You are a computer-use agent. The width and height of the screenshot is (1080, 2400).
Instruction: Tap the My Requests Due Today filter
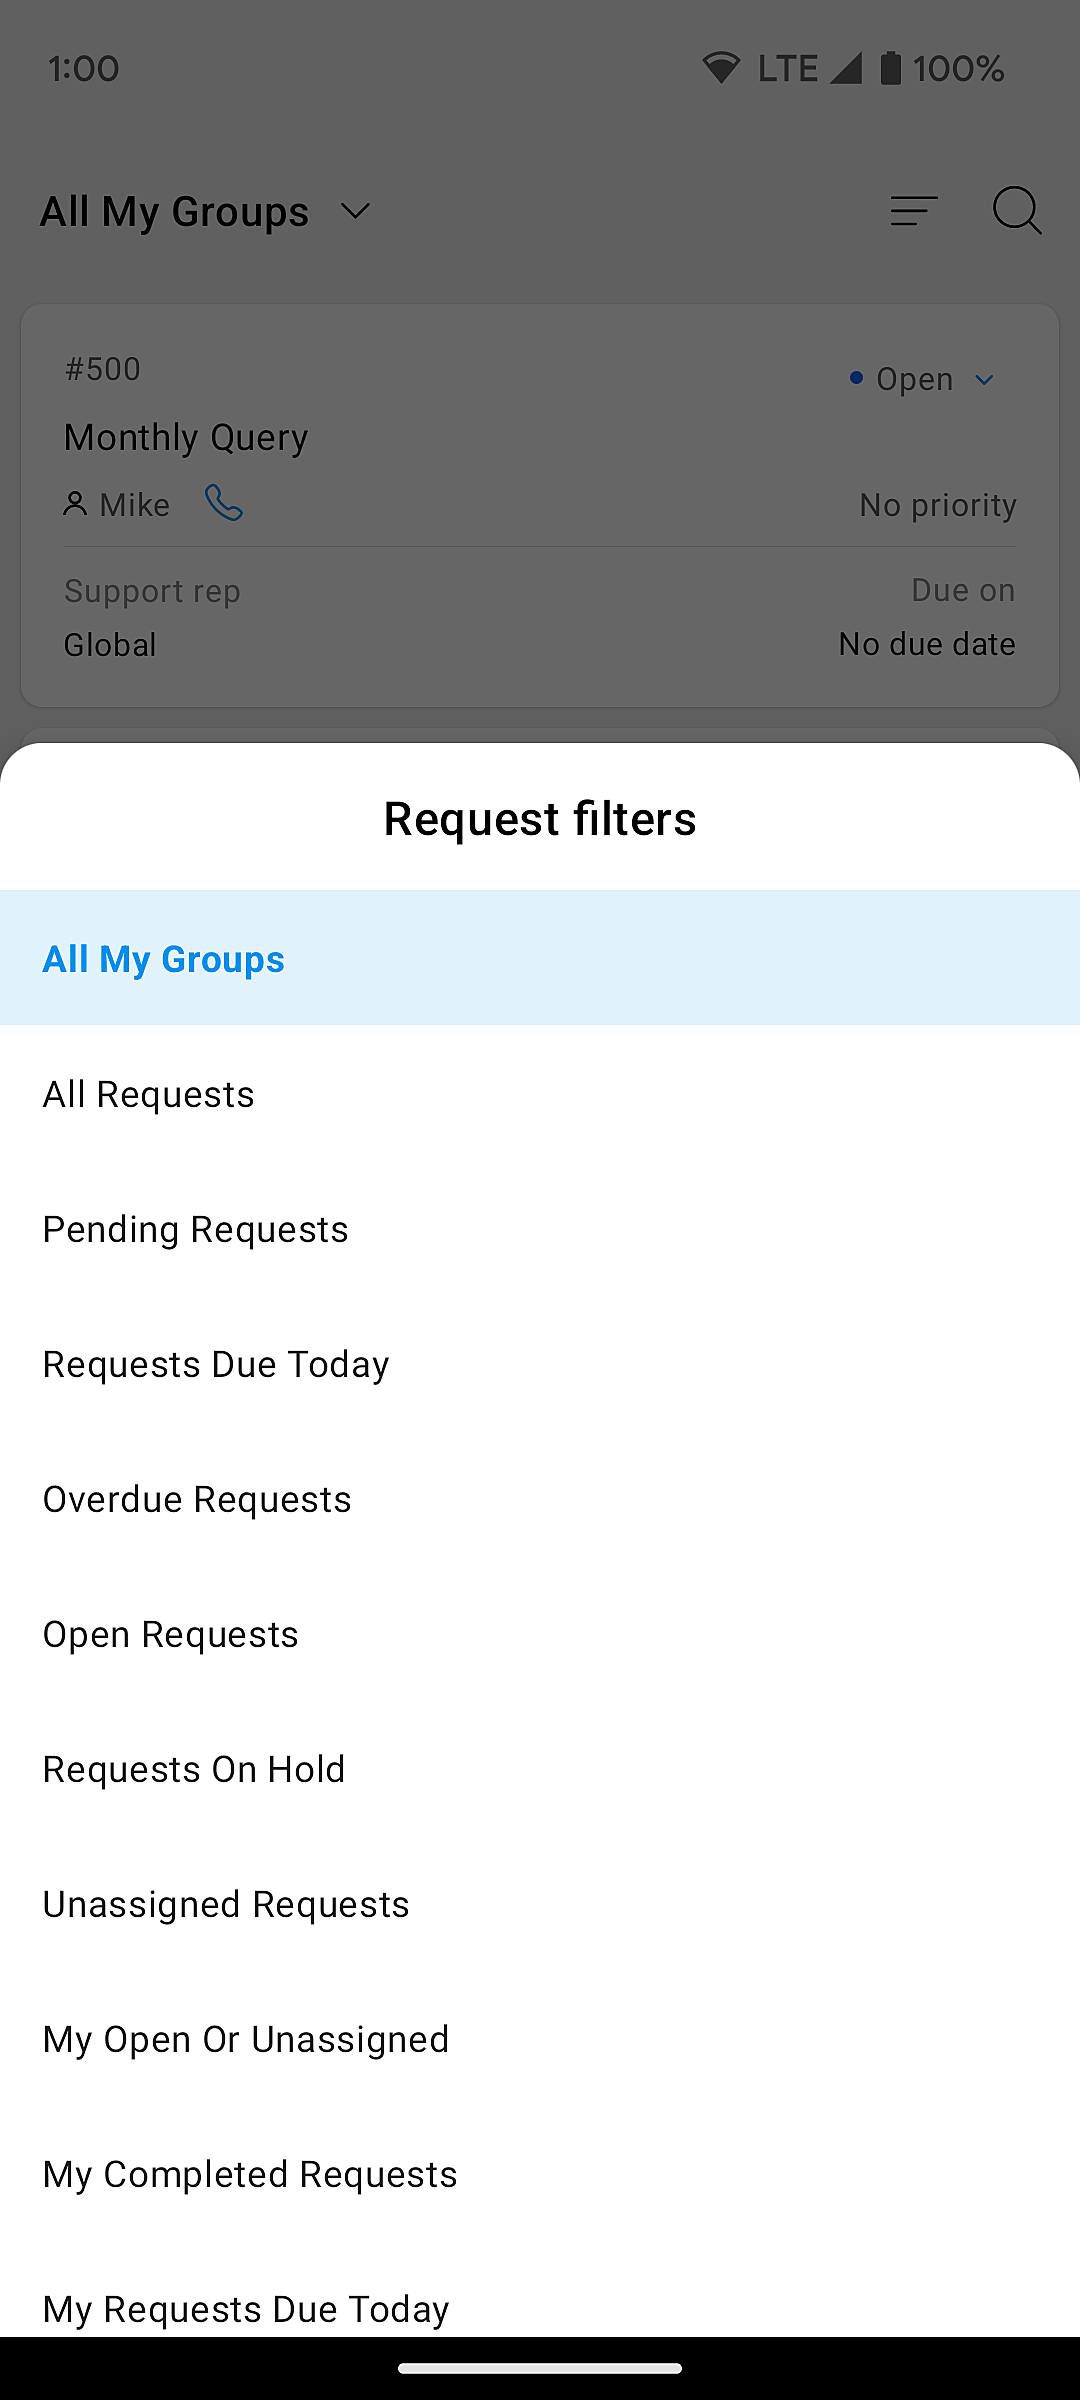tap(246, 2308)
